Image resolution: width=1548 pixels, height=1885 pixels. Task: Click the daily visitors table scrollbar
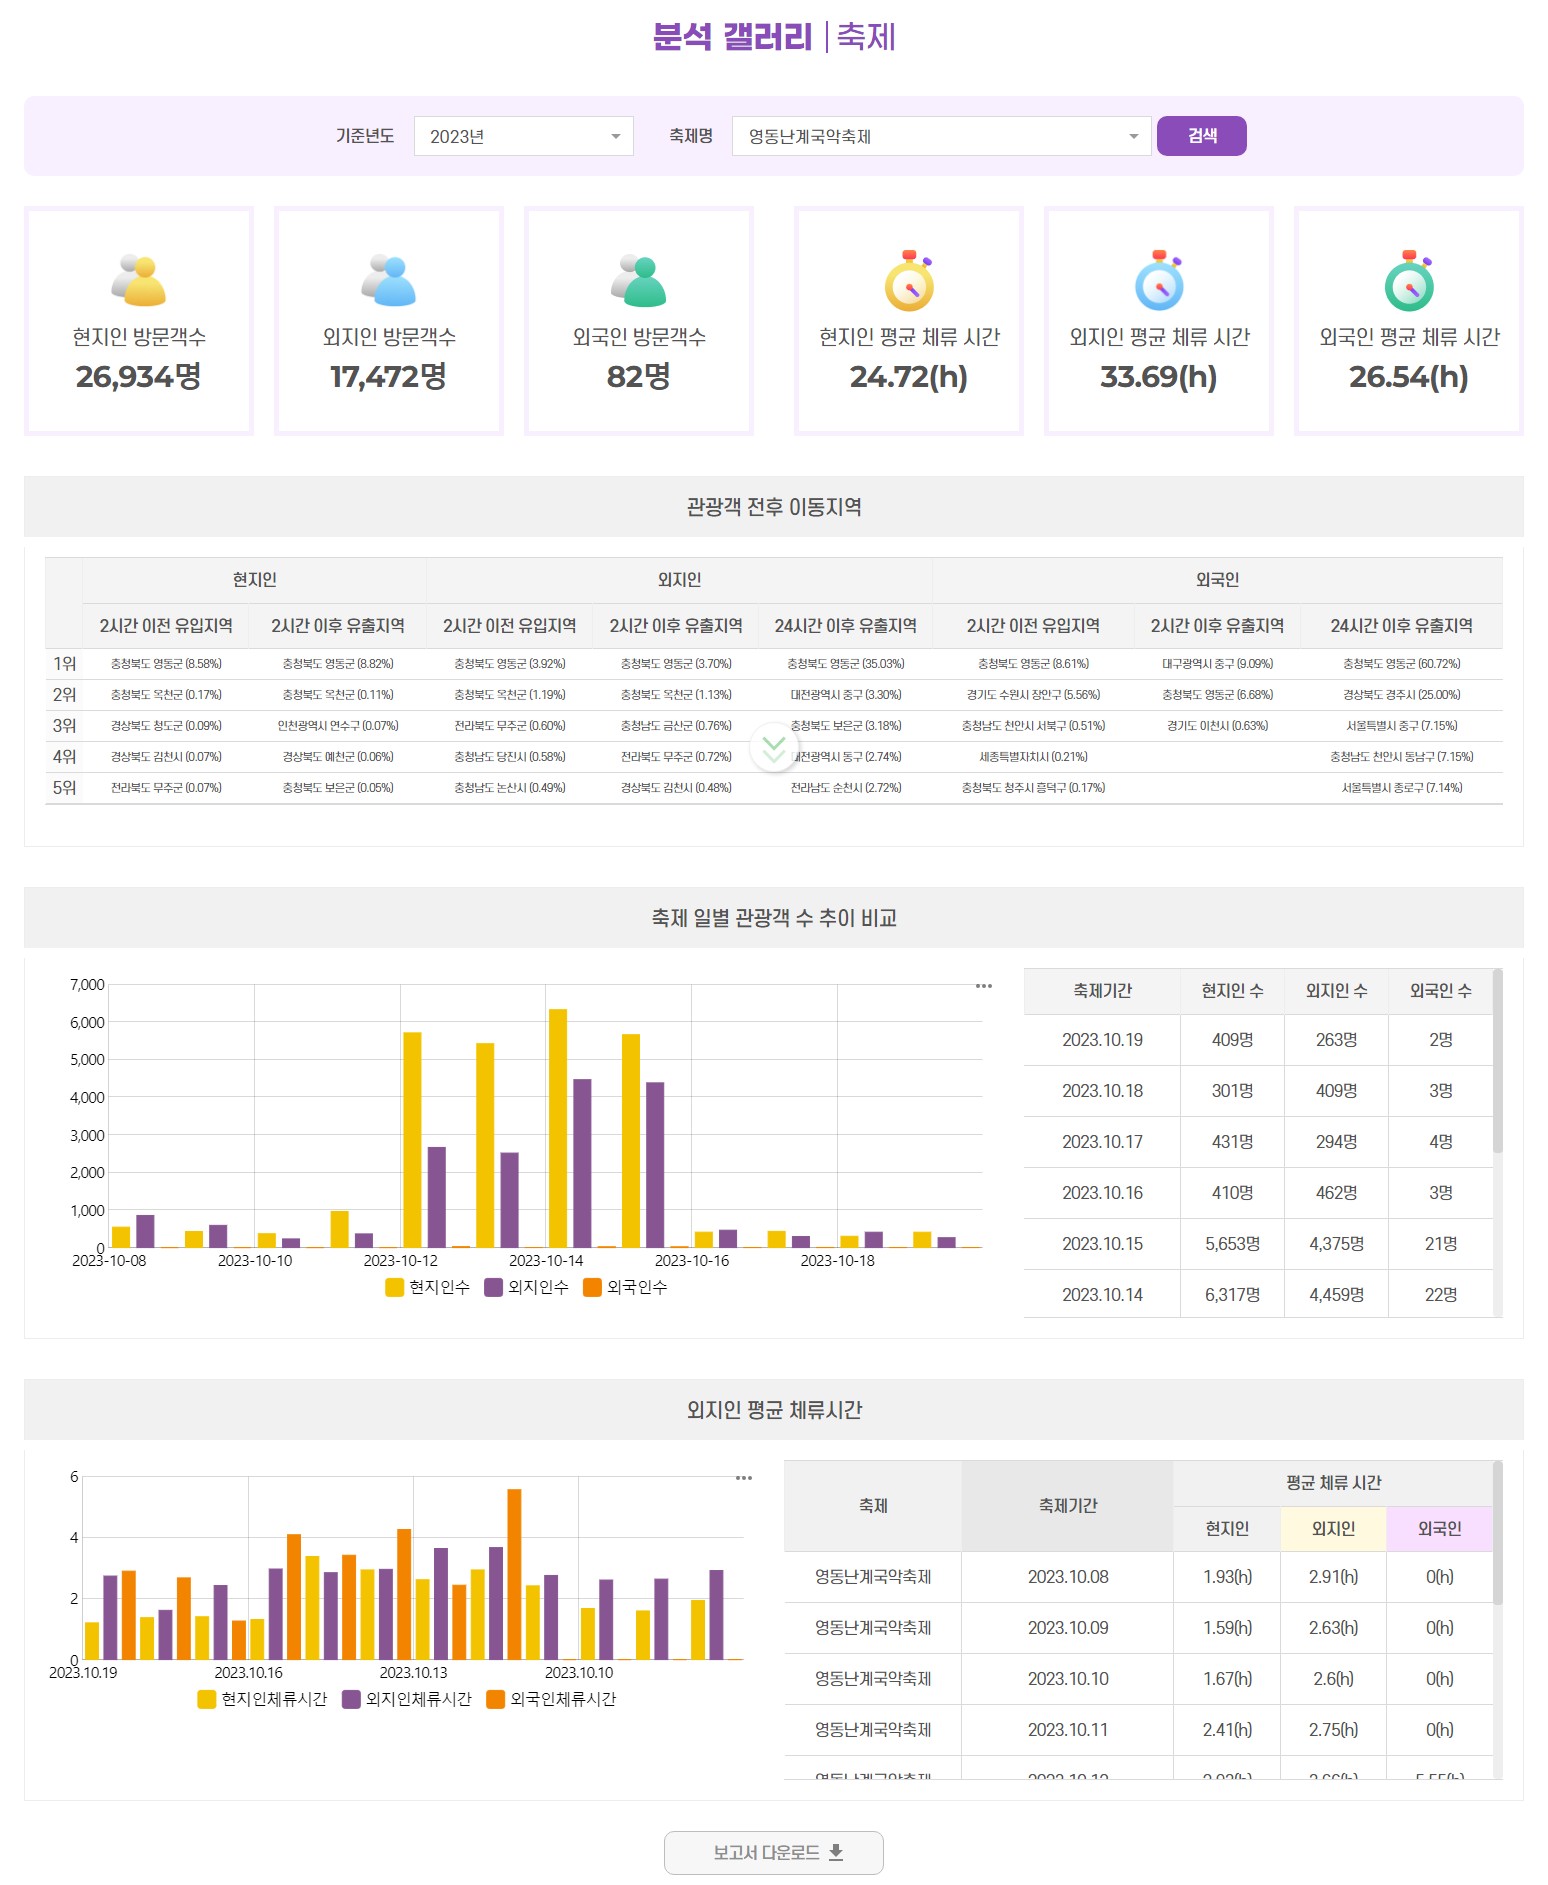(1497, 1061)
